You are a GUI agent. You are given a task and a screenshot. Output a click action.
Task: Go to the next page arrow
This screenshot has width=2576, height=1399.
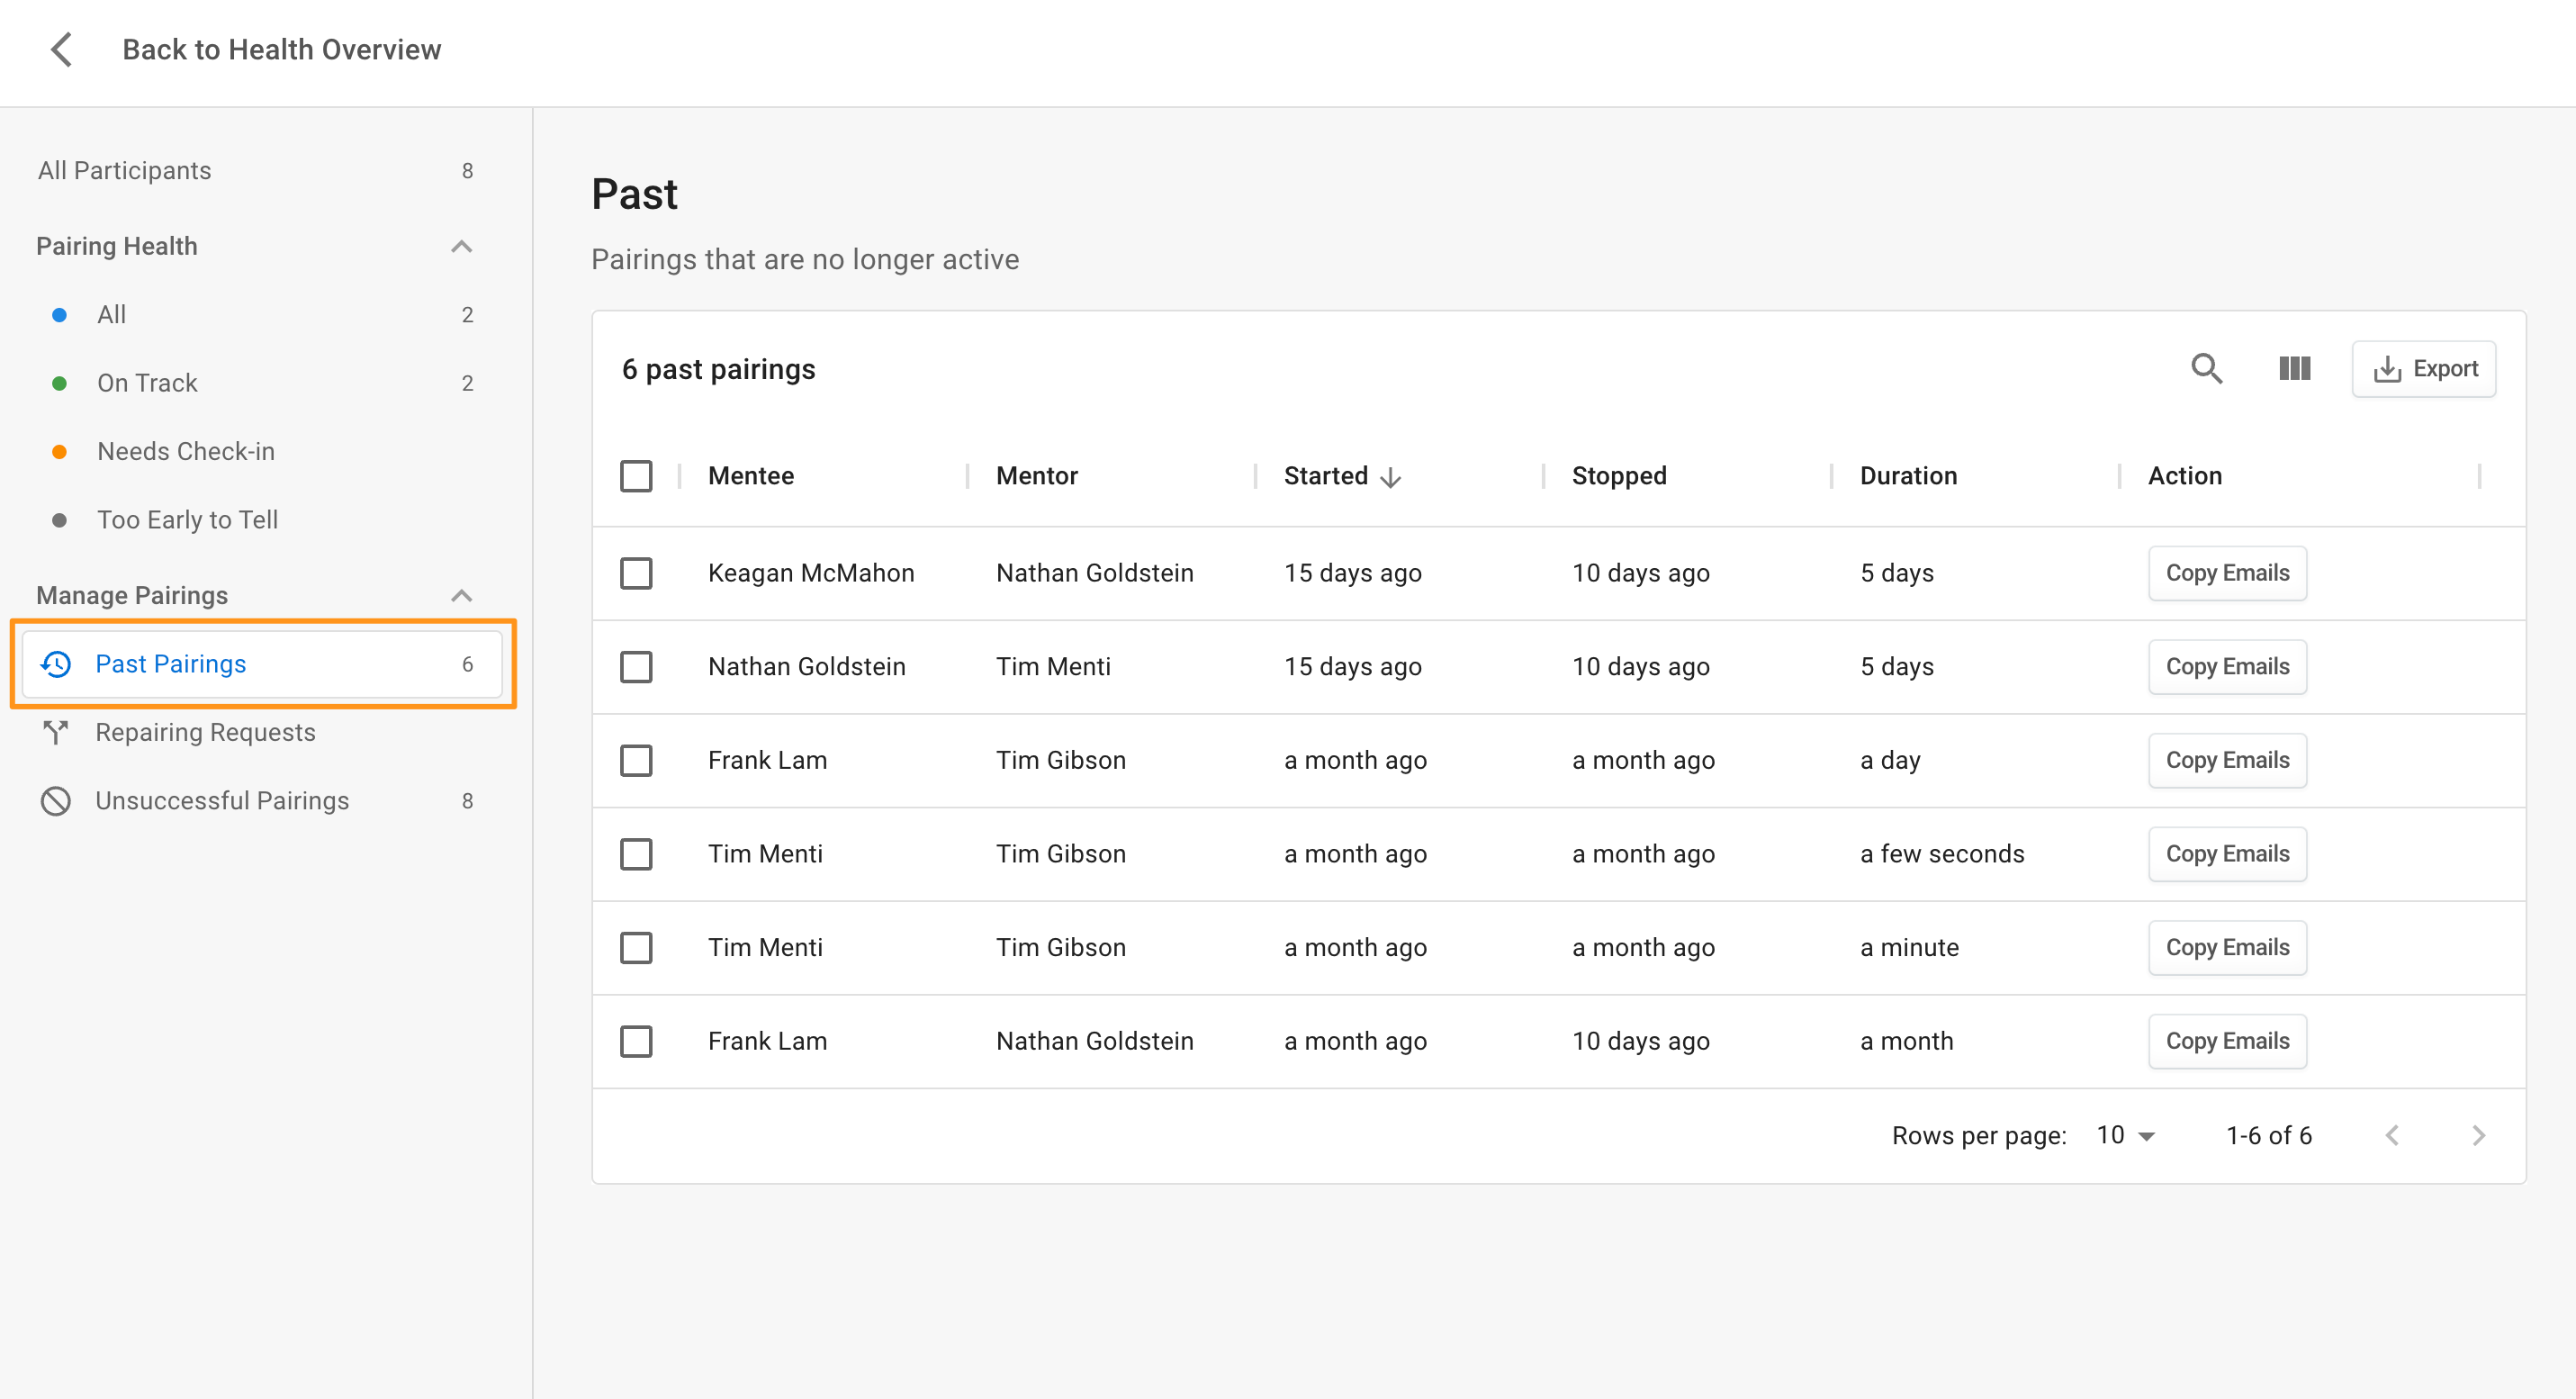(x=2478, y=1135)
